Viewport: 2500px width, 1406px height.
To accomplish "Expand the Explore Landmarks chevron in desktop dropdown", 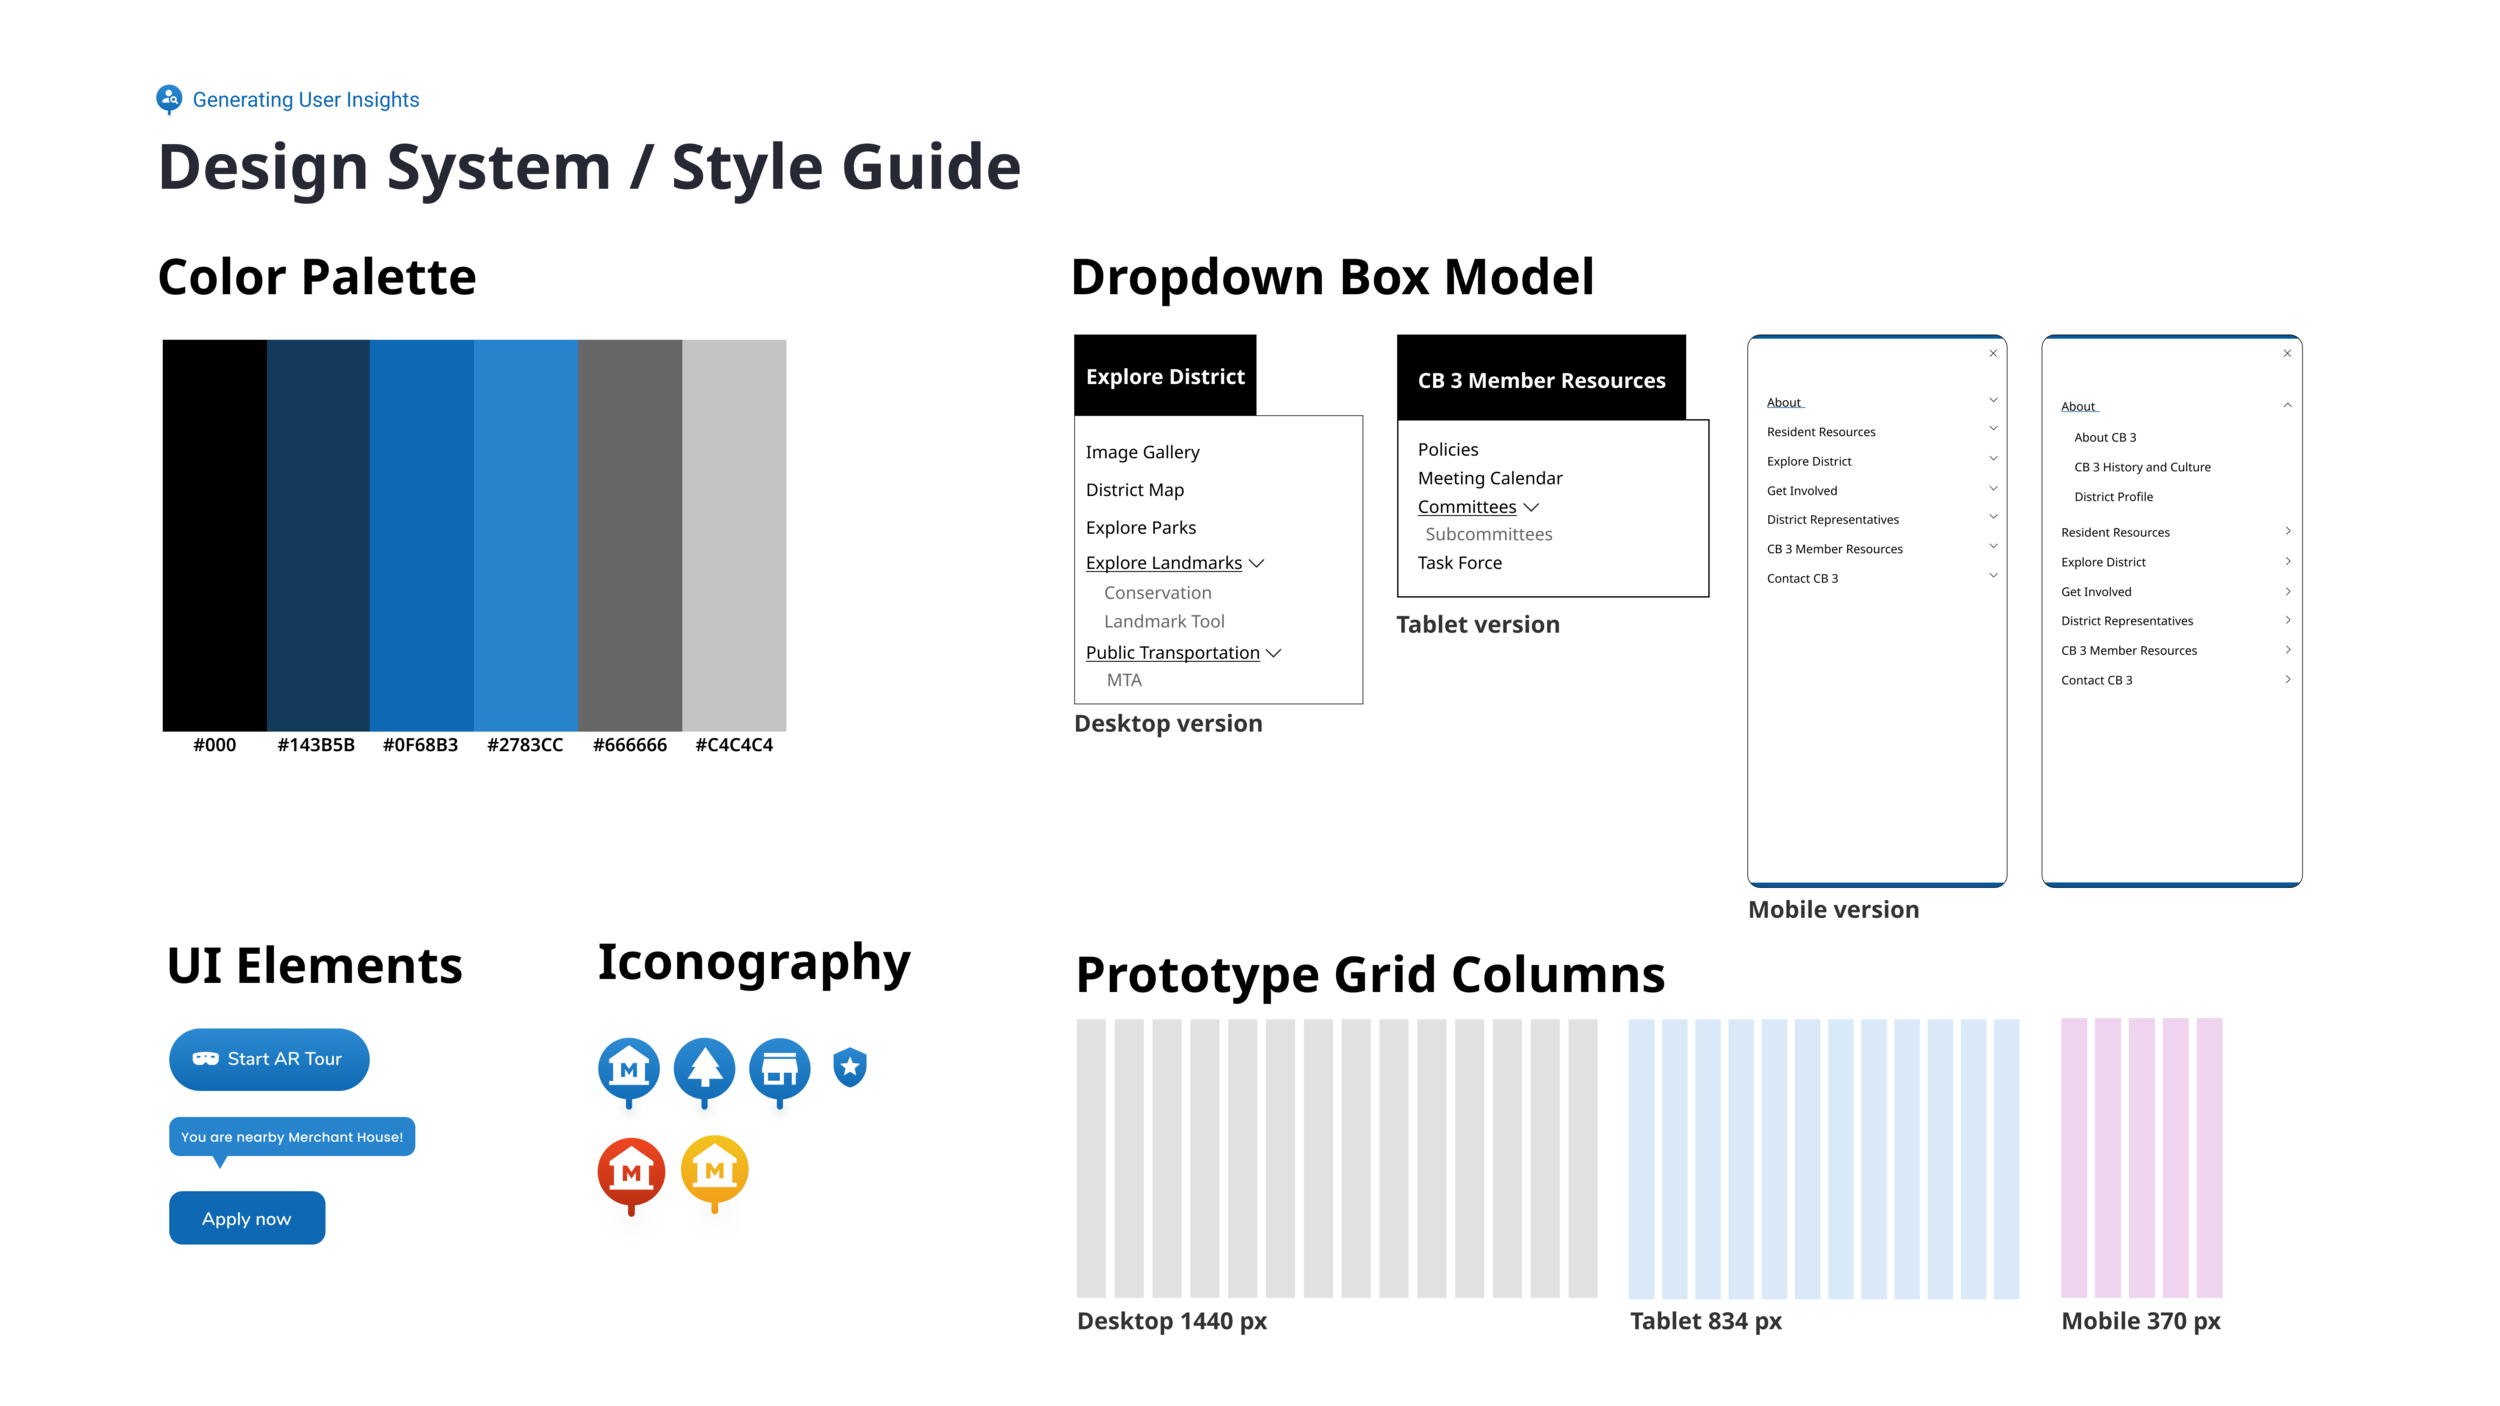I will click(1257, 563).
